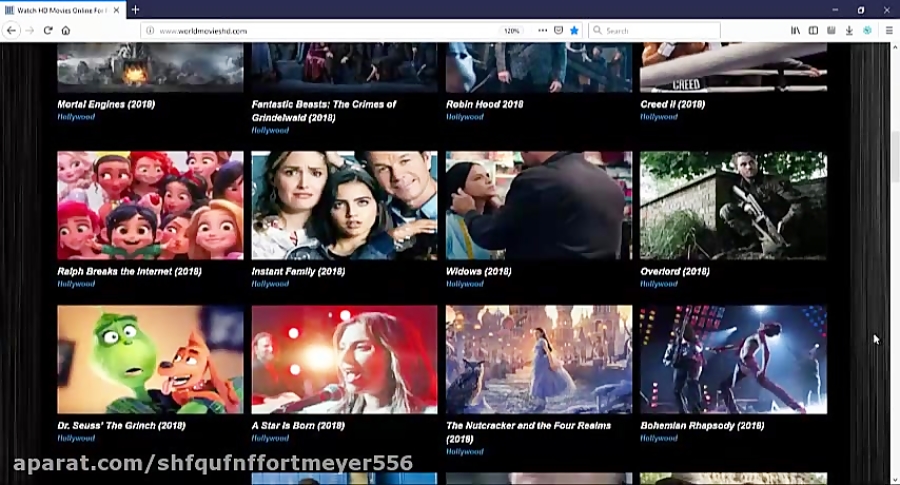Open A Star Is Born (2018) link
The width and height of the screenshot is (900, 485).
click(x=298, y=426)
